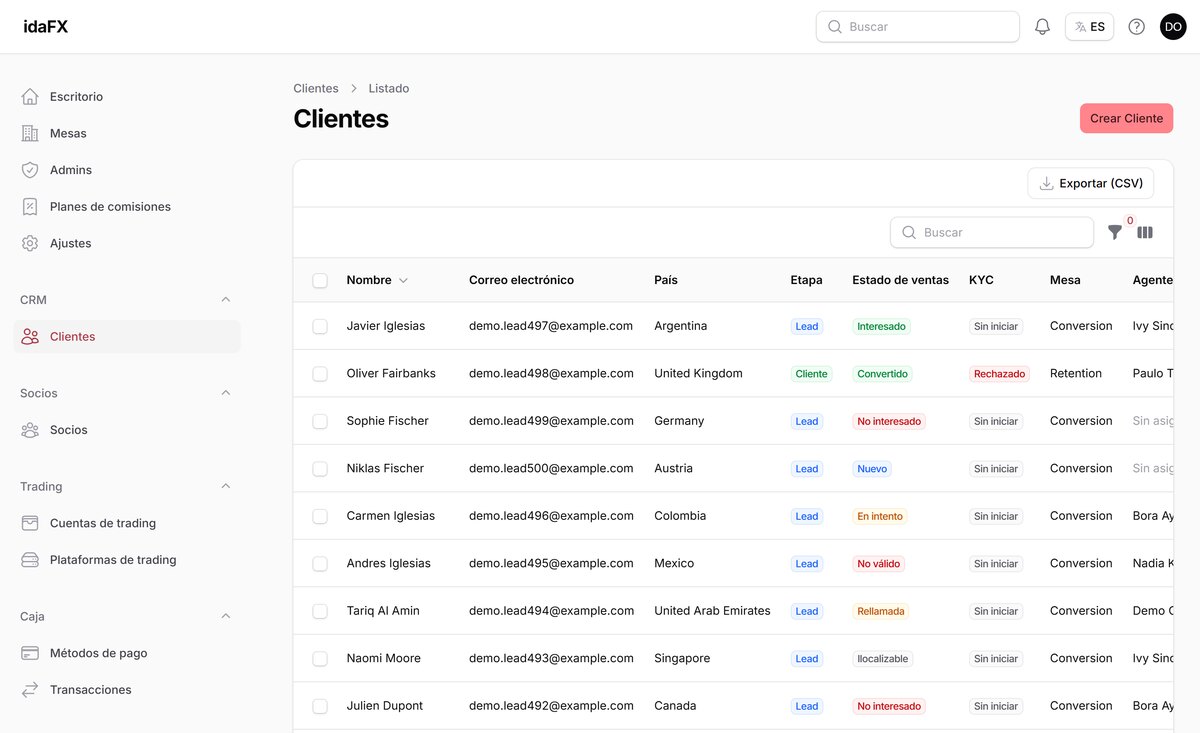Focus the table Buscar search field

pos(992,232)
